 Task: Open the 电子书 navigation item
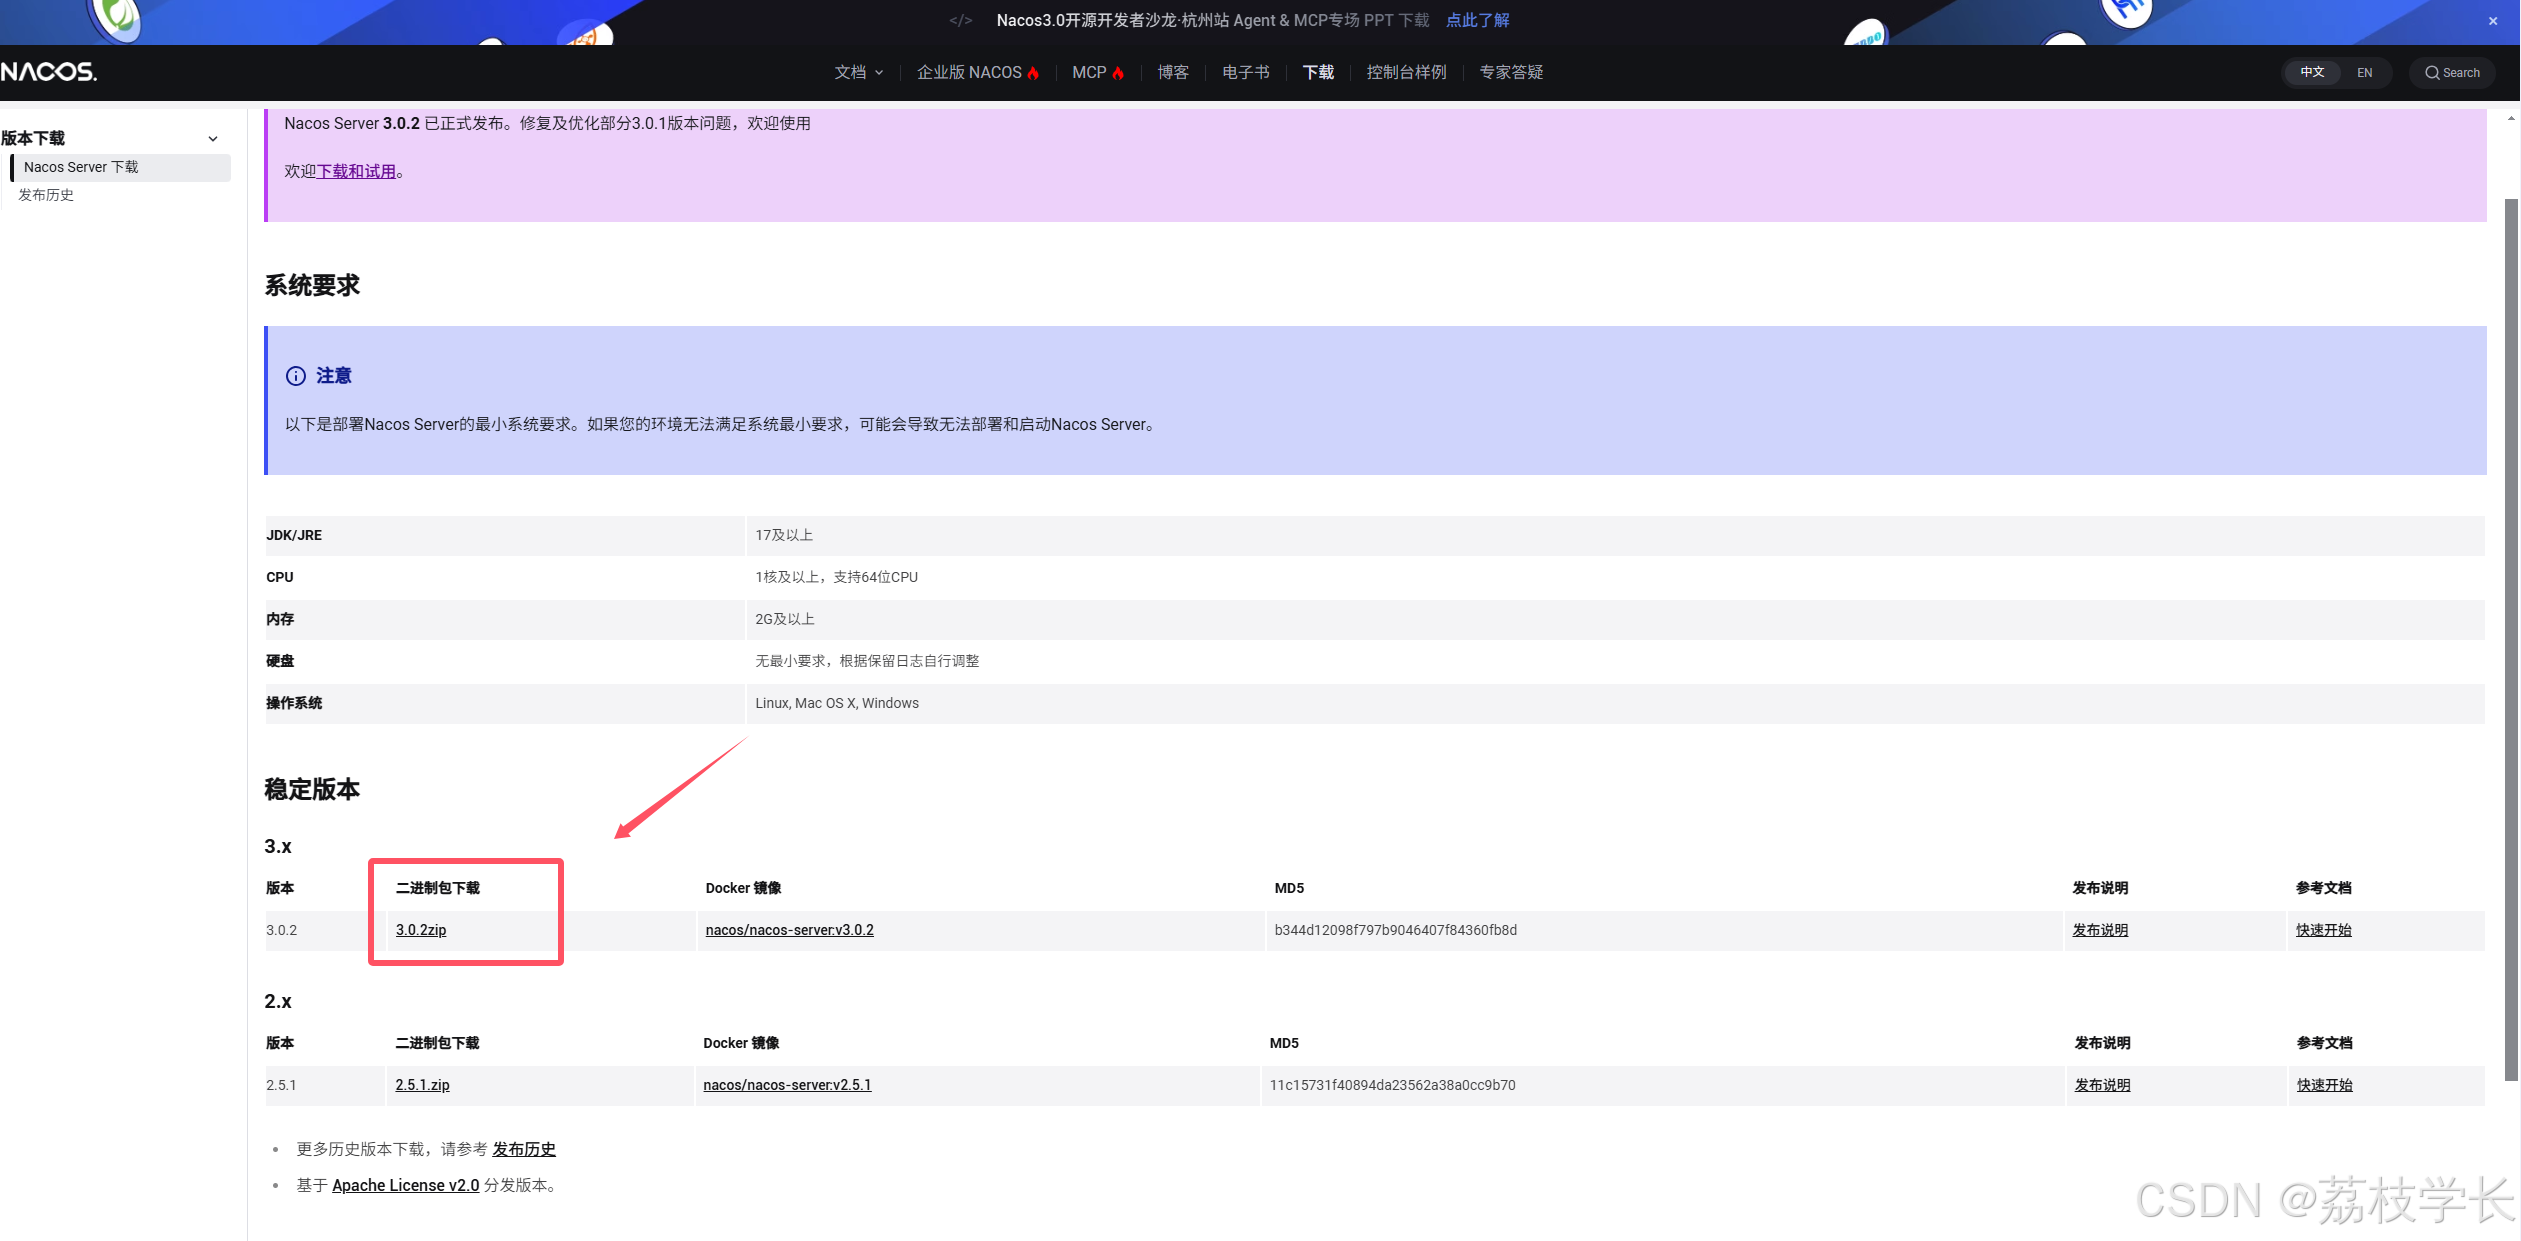[1245, 72]
